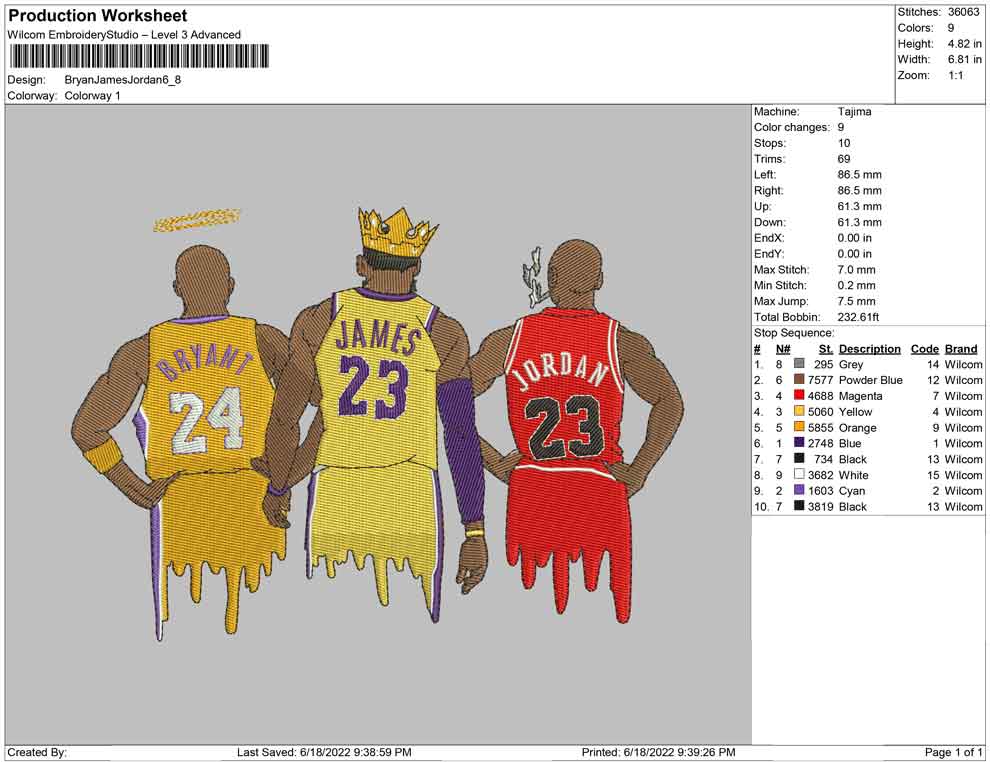
Task: Click the 'Stop Sequence:' label
Action: [x=794, y=333]
